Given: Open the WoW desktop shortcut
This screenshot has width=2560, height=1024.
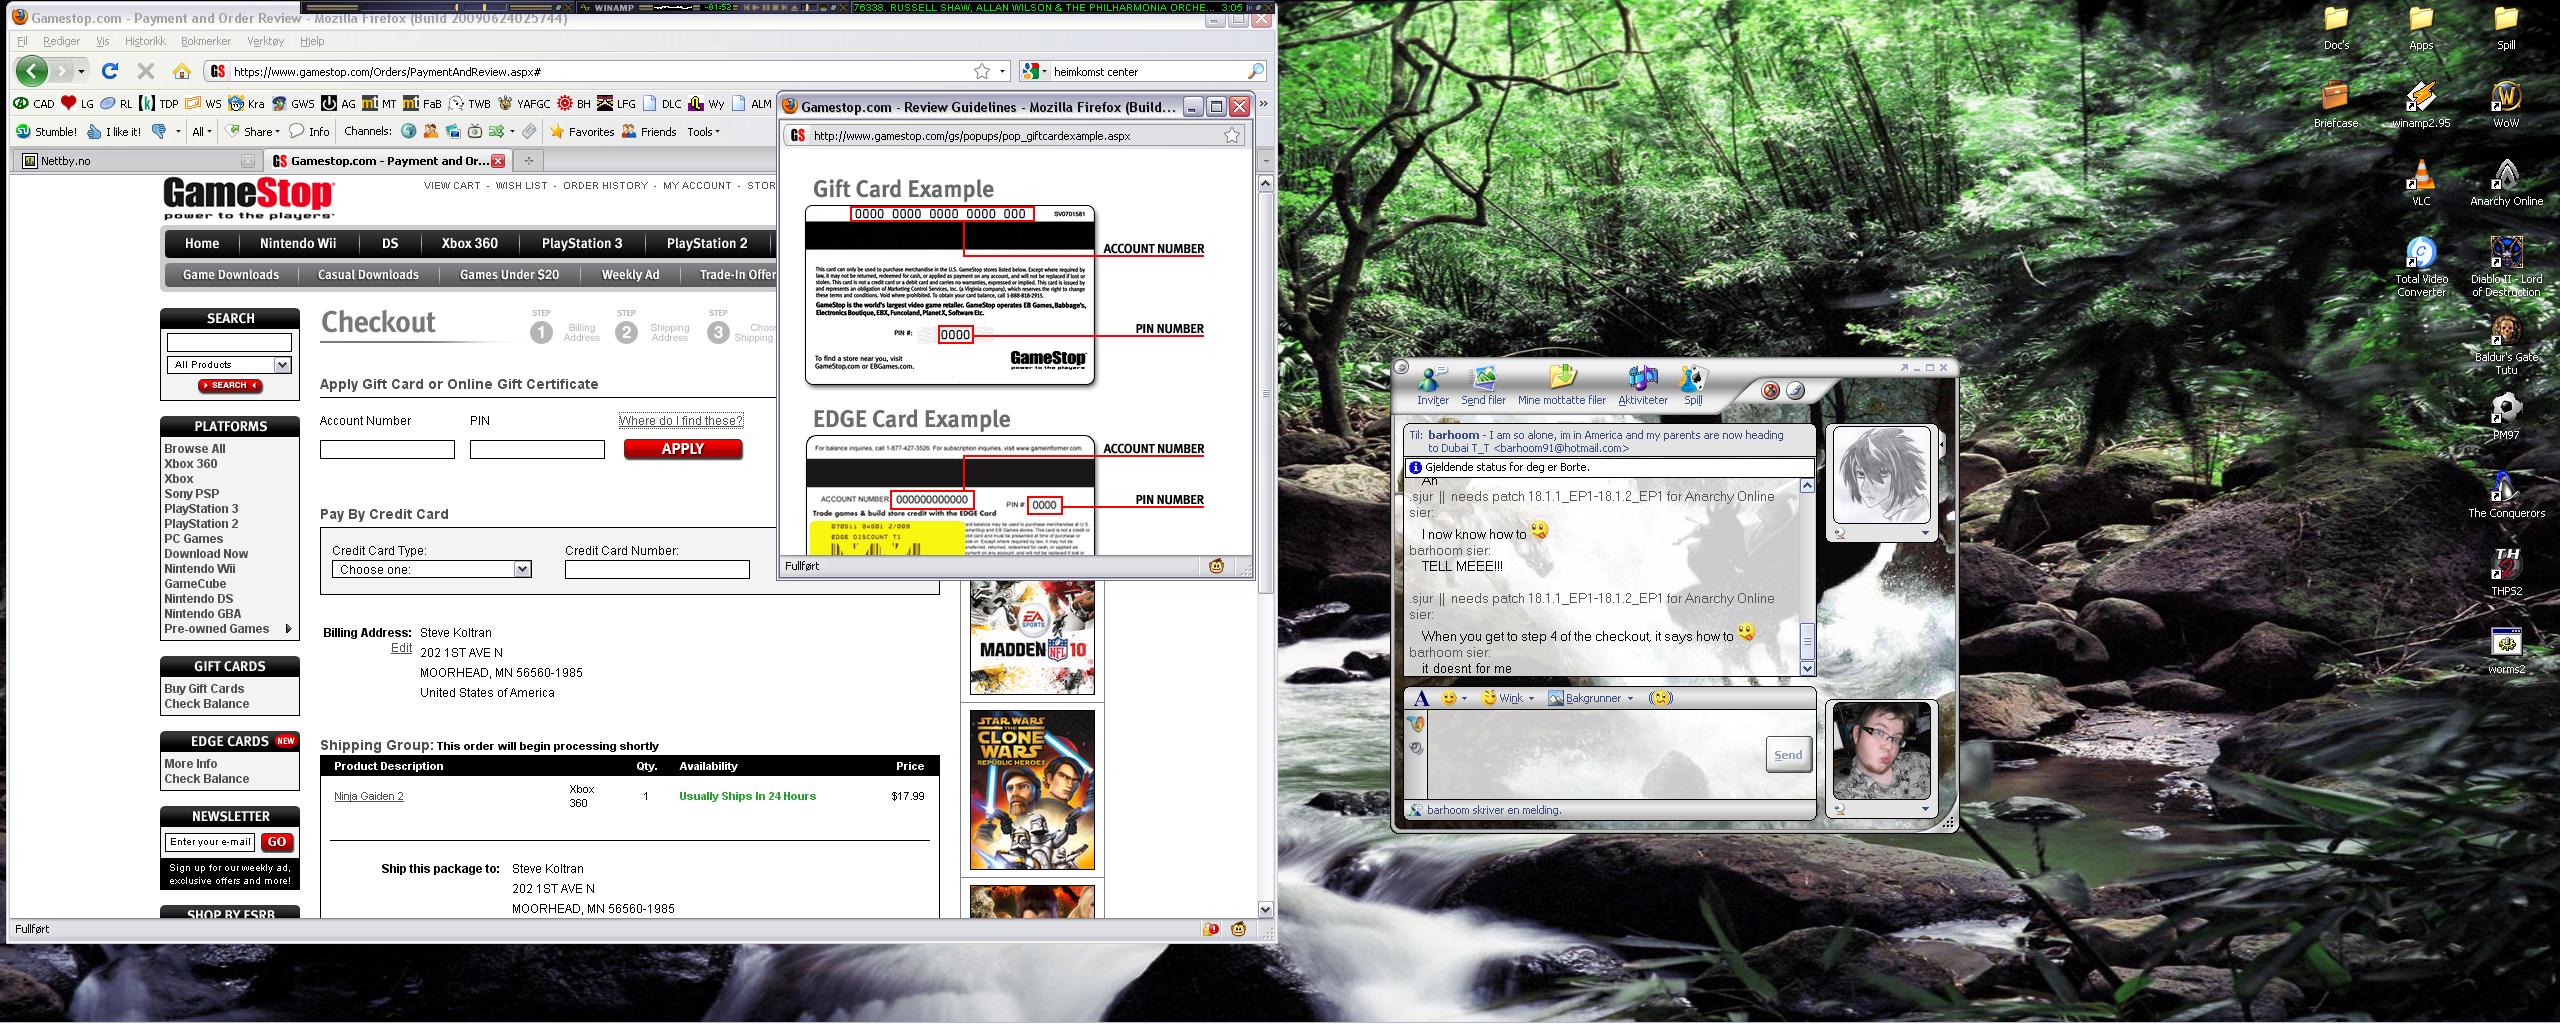Looking at the screenshot, I should tap(2506, 105).
